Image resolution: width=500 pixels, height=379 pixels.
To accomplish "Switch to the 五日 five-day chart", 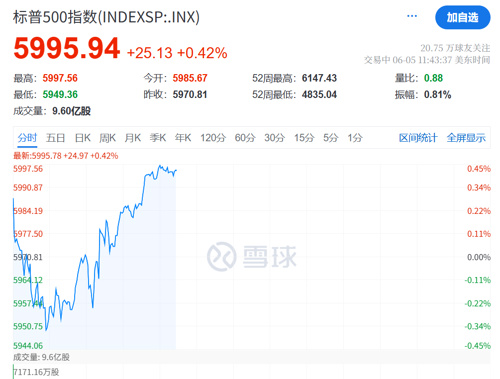I will click(55, 138).
